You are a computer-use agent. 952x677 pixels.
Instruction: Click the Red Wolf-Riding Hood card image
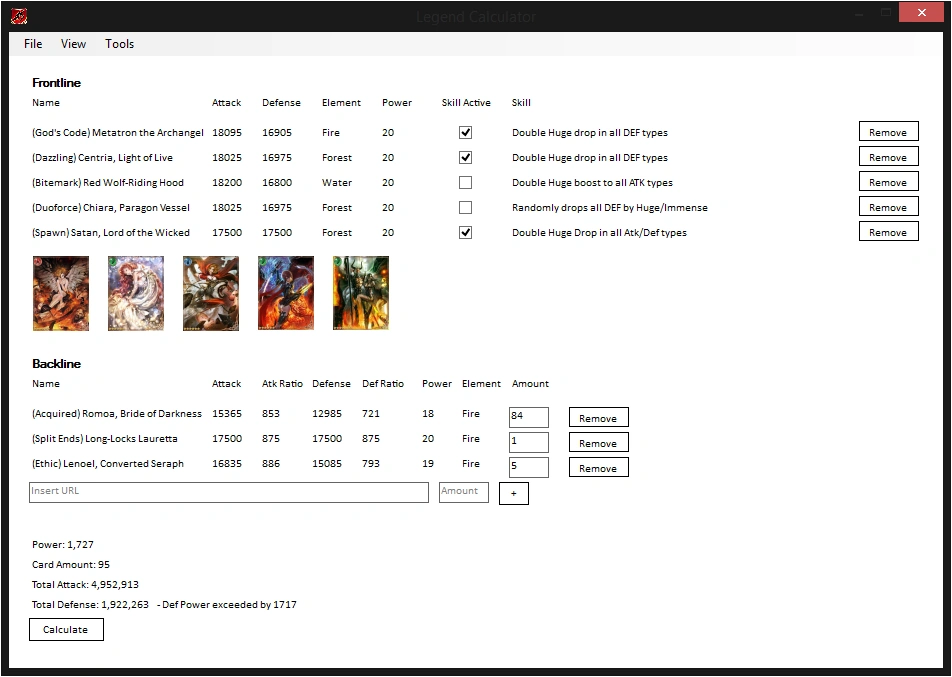click(210, 292)
